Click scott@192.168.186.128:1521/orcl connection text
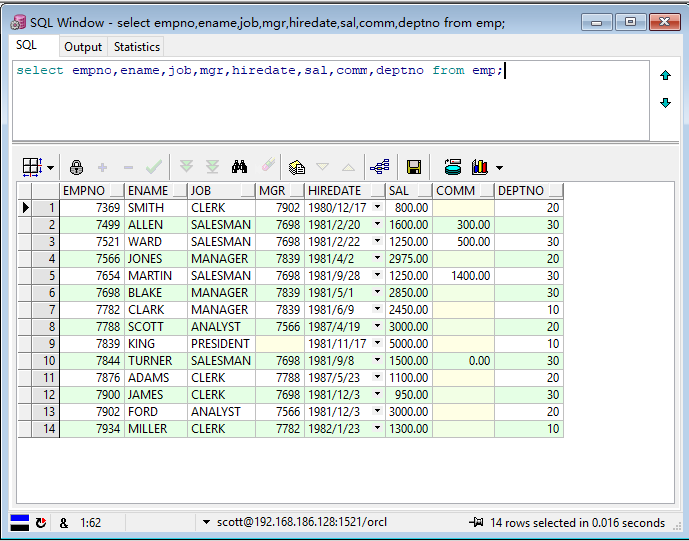This screenshot has width=689, height=541. [302, 522]
